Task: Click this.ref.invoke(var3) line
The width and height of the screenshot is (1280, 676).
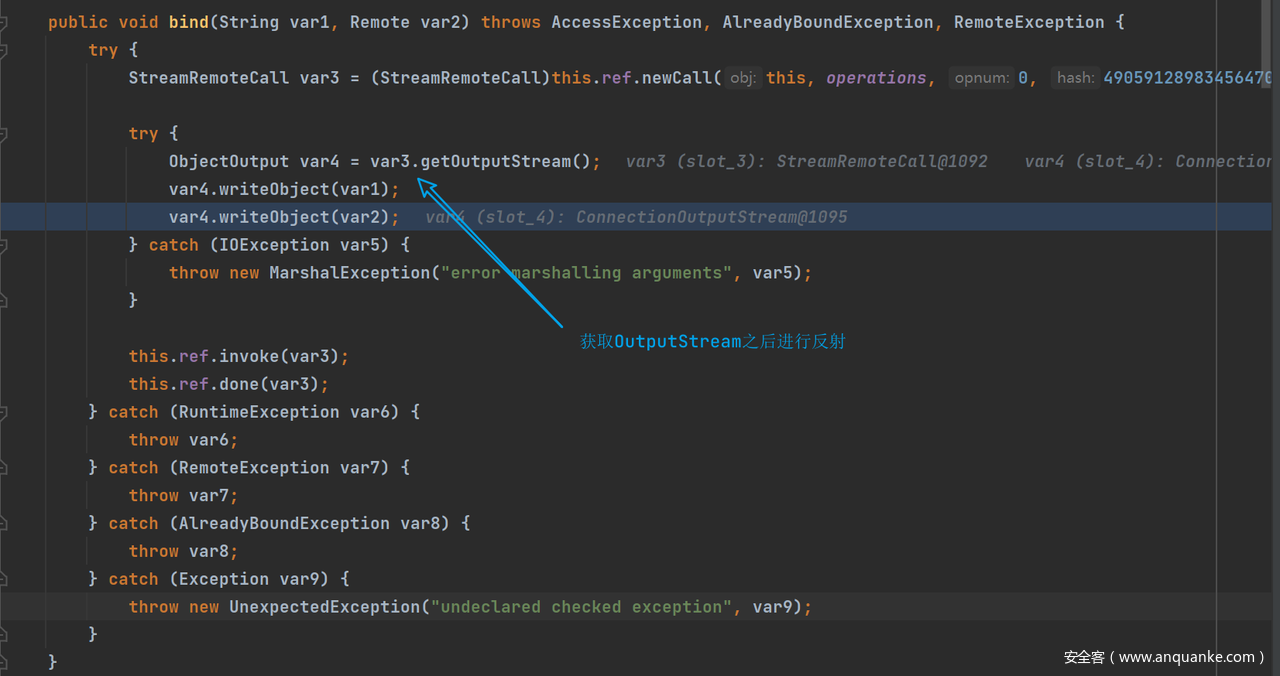Action: (x=238, y=356)
